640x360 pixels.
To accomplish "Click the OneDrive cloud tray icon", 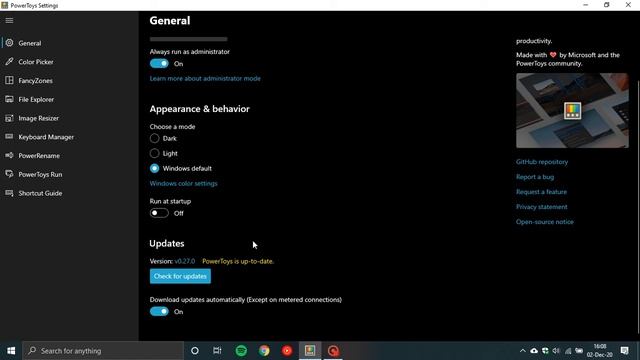I will coord(534,351).
